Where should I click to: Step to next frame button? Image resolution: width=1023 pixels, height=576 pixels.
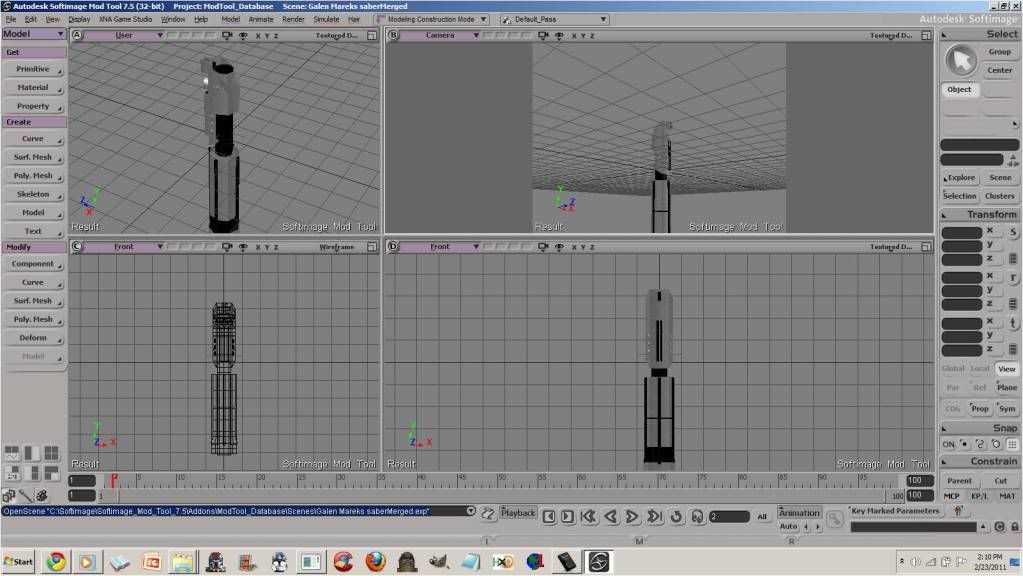pos(568,516)
